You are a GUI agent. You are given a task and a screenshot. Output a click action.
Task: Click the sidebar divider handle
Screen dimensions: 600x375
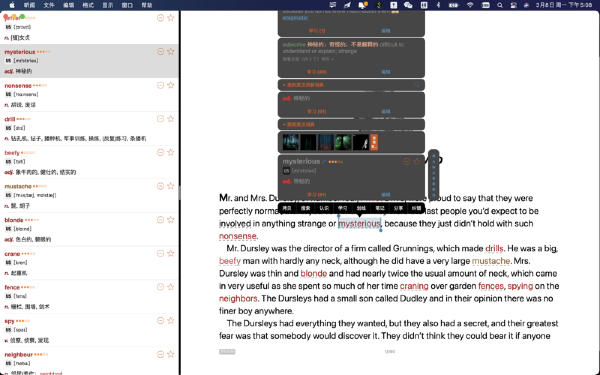coord(179,192)
